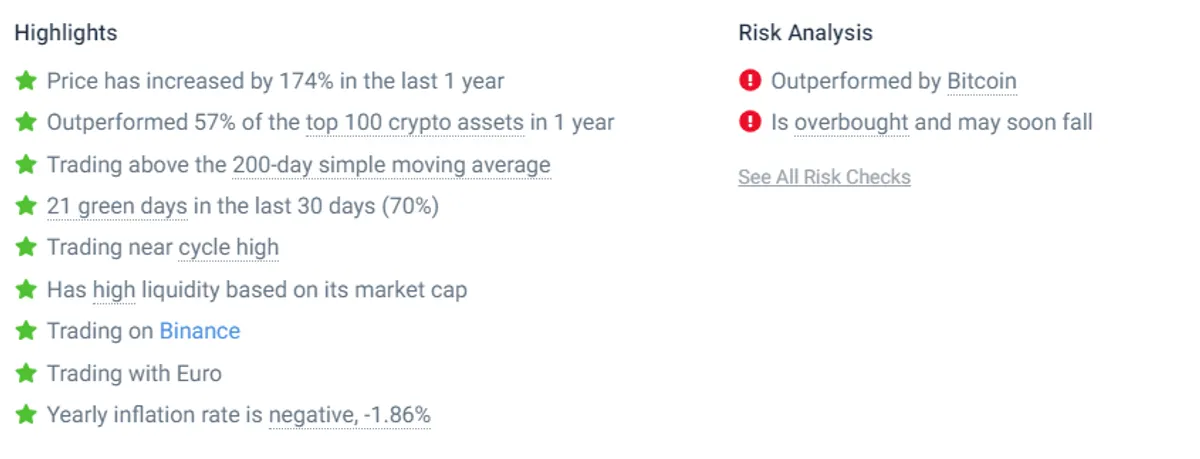The width and height of the screenshot is (1200, 459).
Task: Click the '200-day simple moving average' term
Action: (392, 165)
